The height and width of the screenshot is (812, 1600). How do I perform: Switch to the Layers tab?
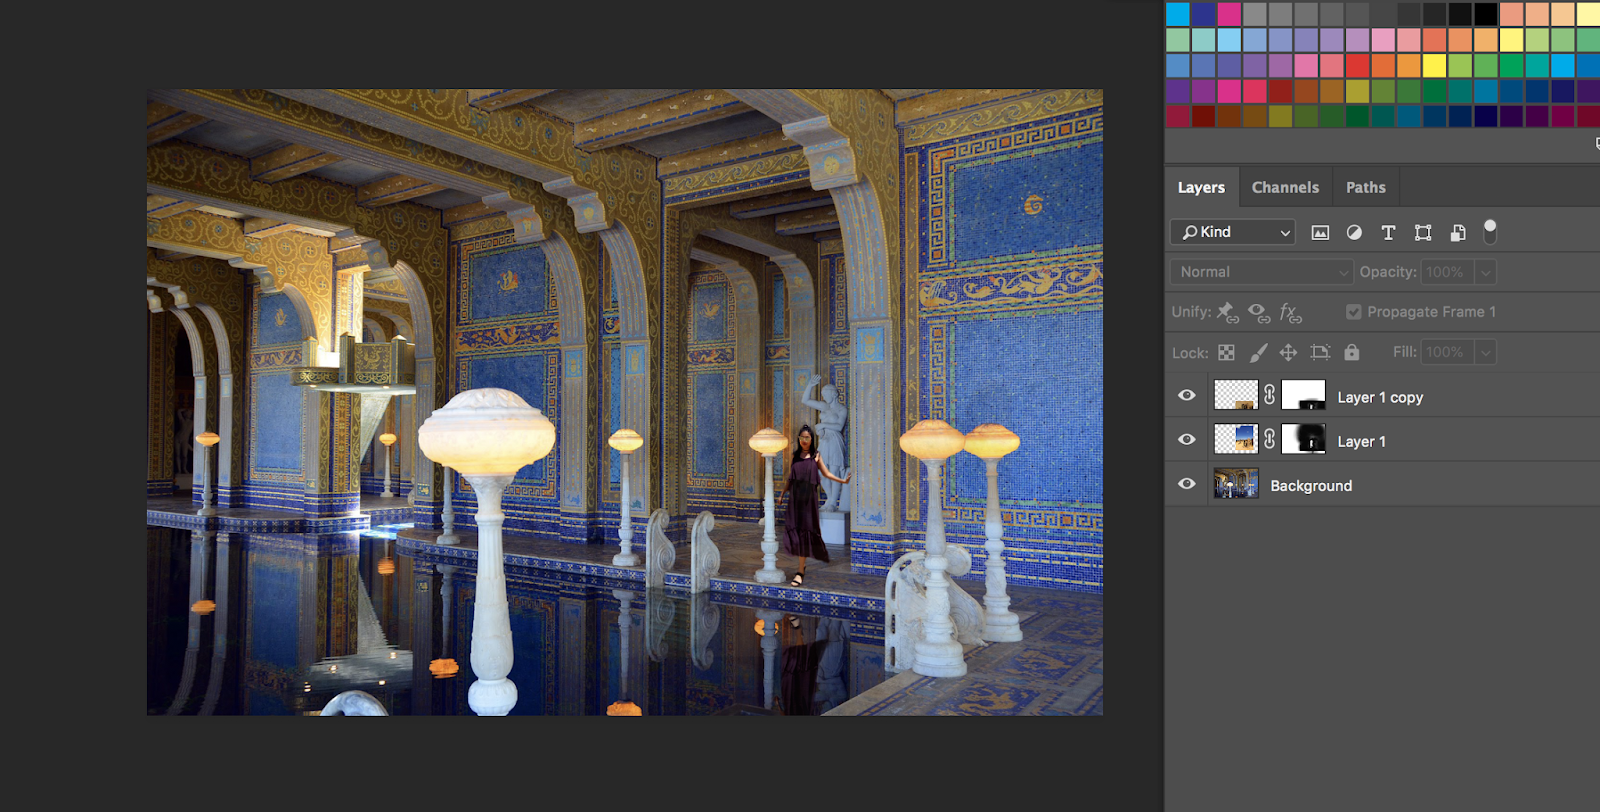1201,187
